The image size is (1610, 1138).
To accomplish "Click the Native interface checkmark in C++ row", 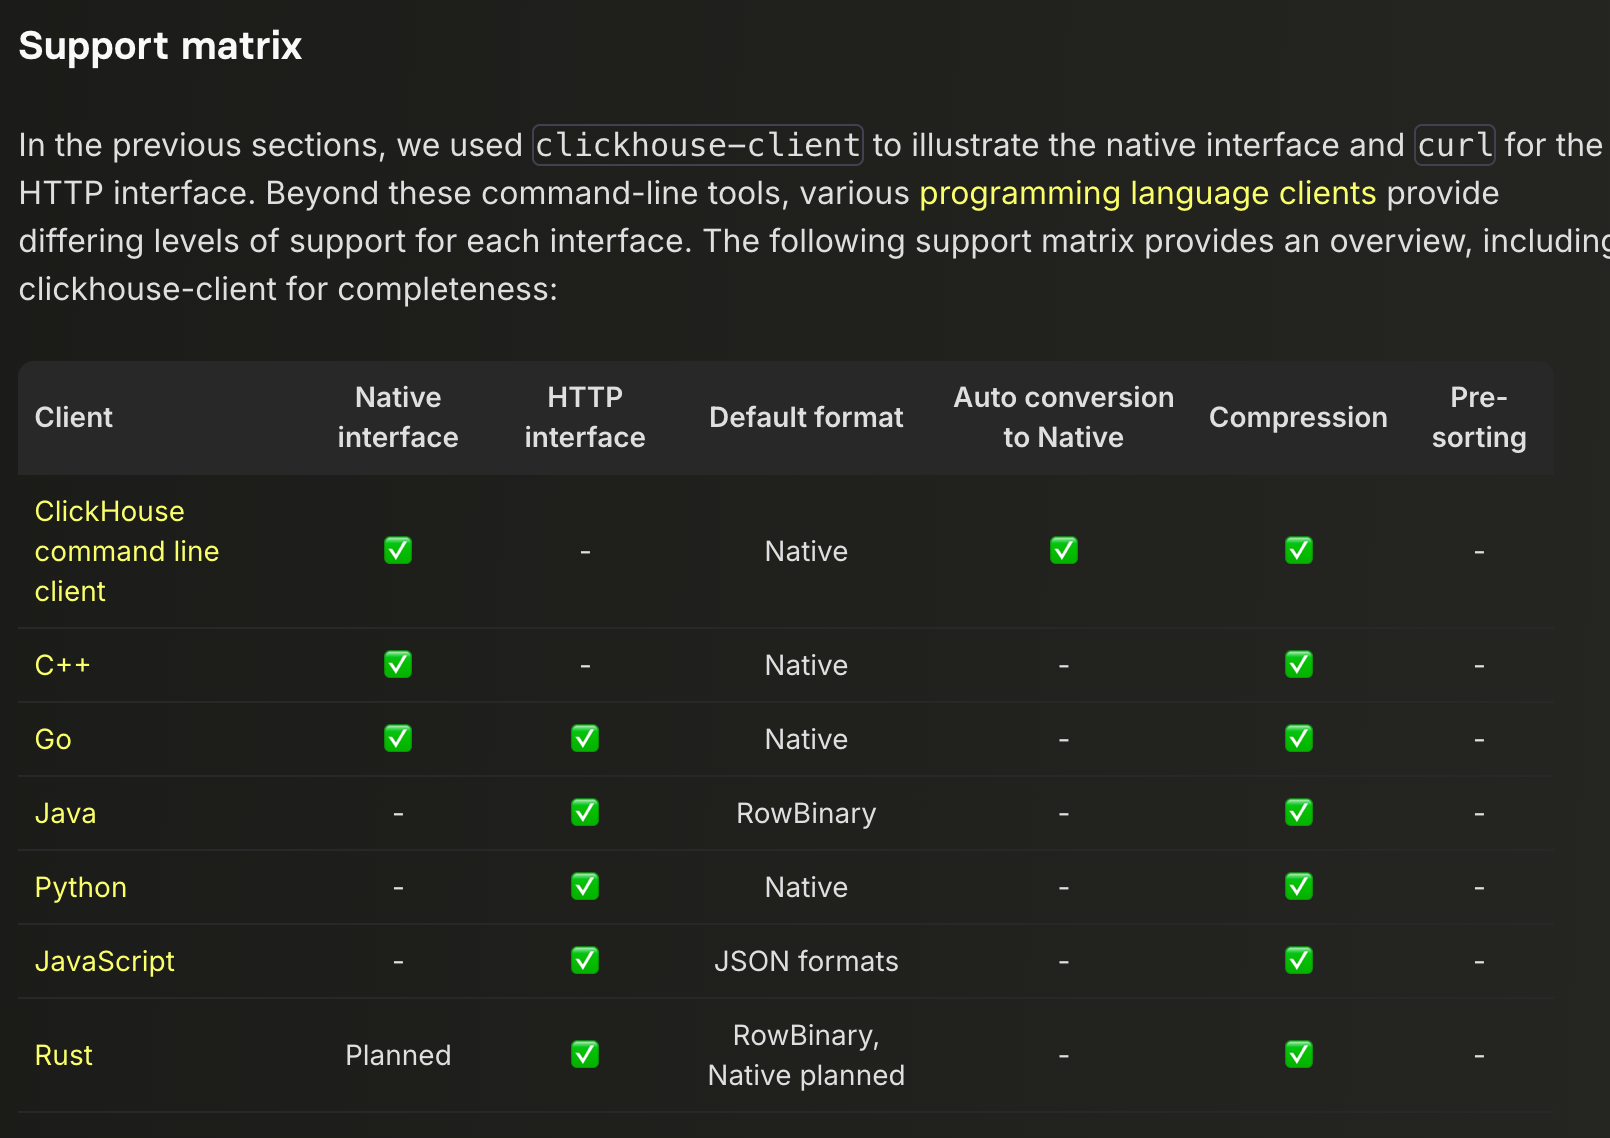I will pyautogui.click(x=398, y=664).
